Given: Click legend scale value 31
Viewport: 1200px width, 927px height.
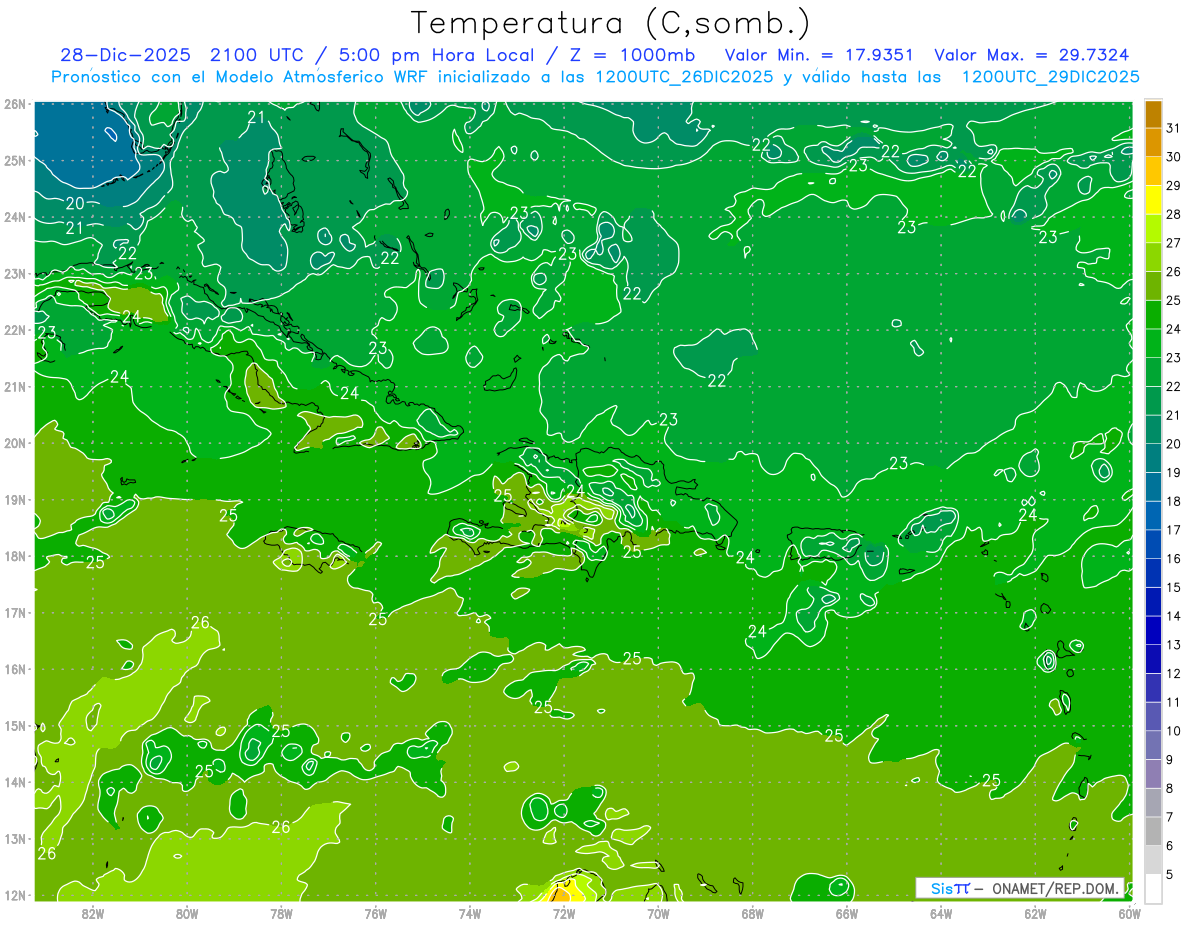Looking at the screenshot, I should (1173, 128).
